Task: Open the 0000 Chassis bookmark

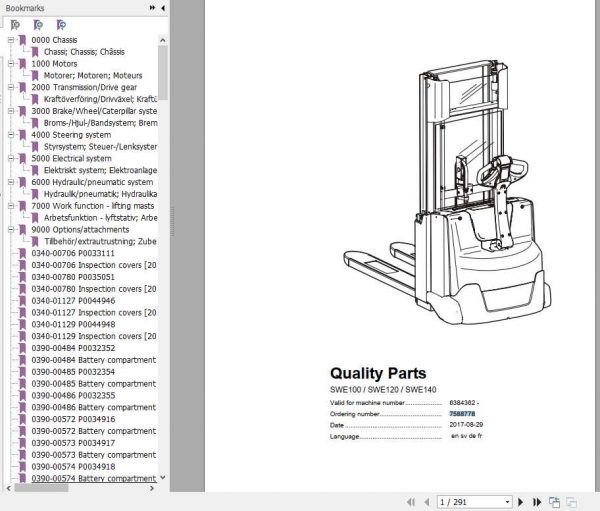Action: pos(54,40)
